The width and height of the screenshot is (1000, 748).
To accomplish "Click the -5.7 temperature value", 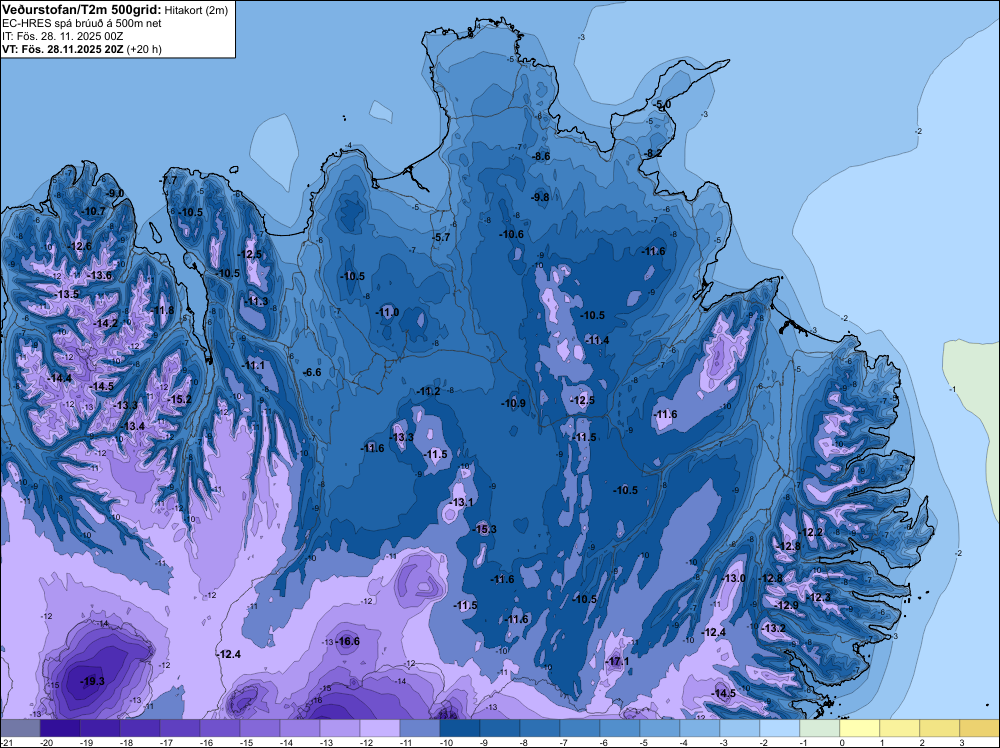I will coord(441,237).
